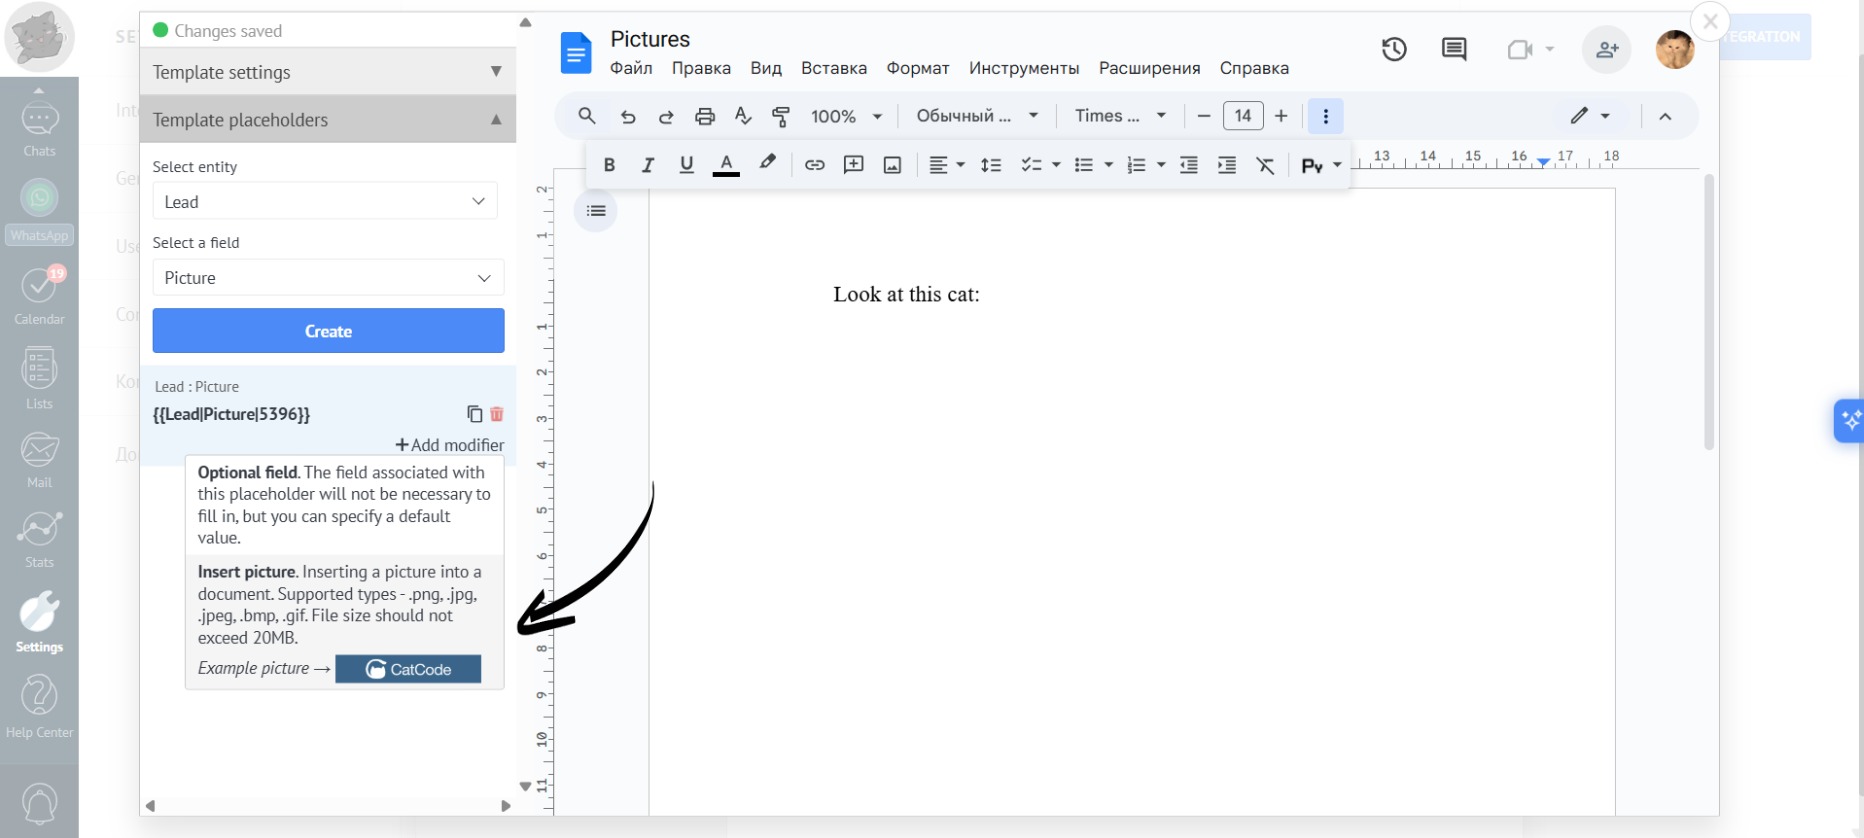Click the insert image toolbar icon
The width and height of the screenshot is (1864, 838).
[x=892, y=165]
